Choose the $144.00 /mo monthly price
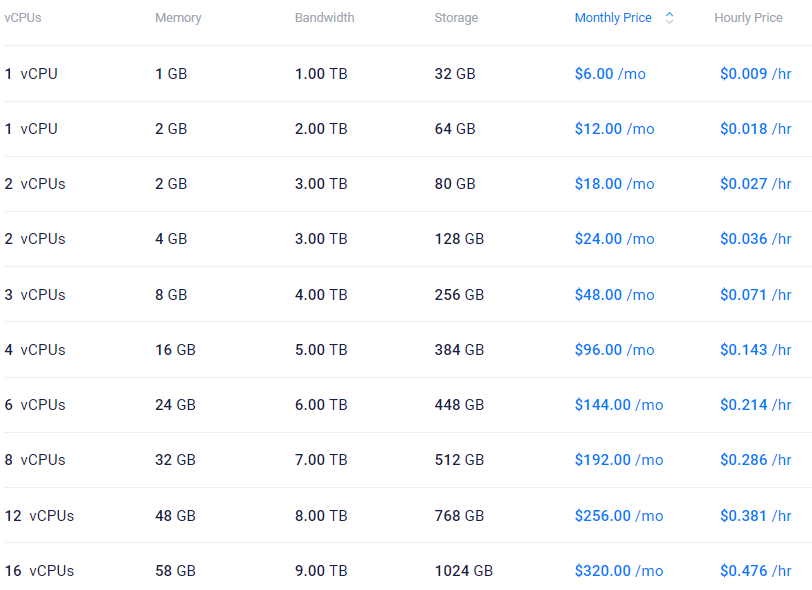812x590 pixels. [x=618, y=405]
